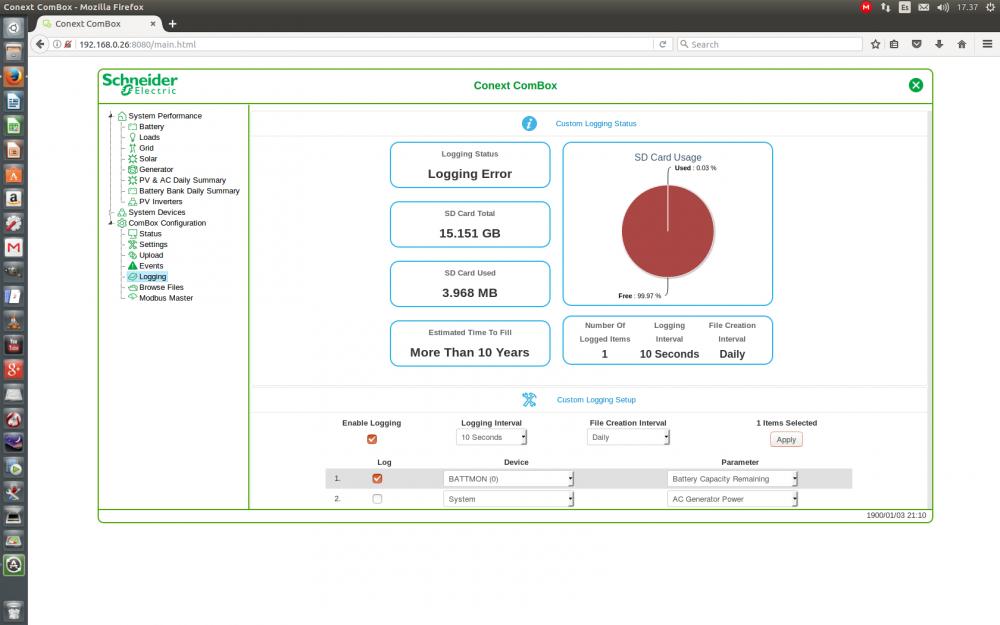The width and height of the screenshot is (1000, 625).
Task: Open Amazon from the Ubuntu dock
Action: [13, 199]
